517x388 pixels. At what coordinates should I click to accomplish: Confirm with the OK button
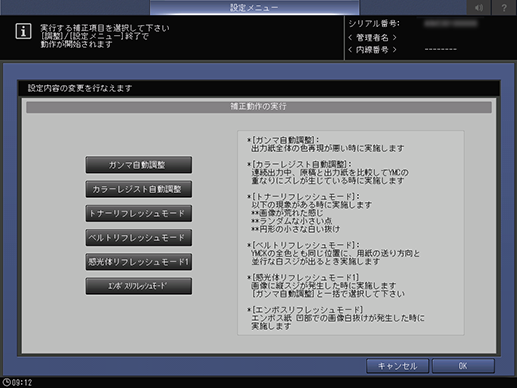[463, 366]
